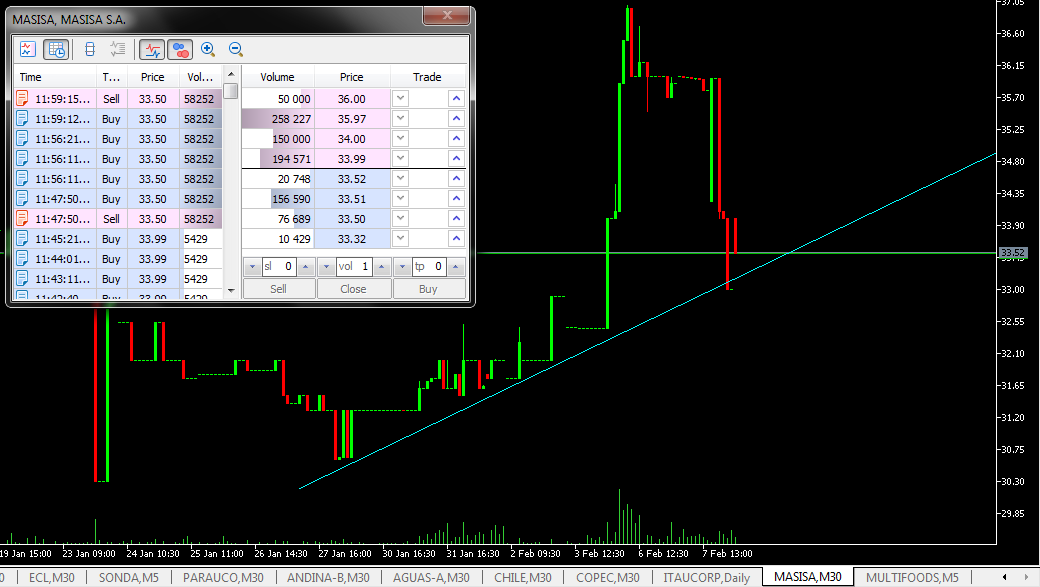Place sell order at 34.00 via down arrow
This screenshot has width=1040, height=587.
400,139
